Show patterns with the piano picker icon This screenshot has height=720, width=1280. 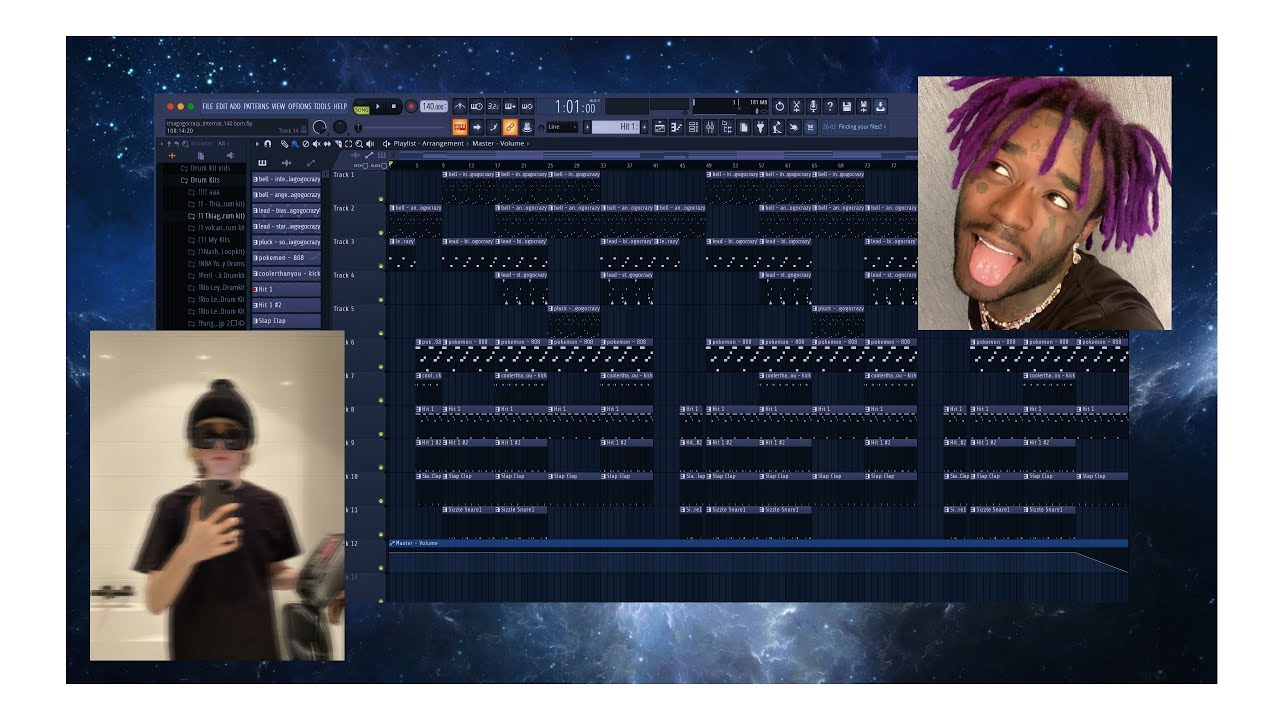[x=263, y=162]
